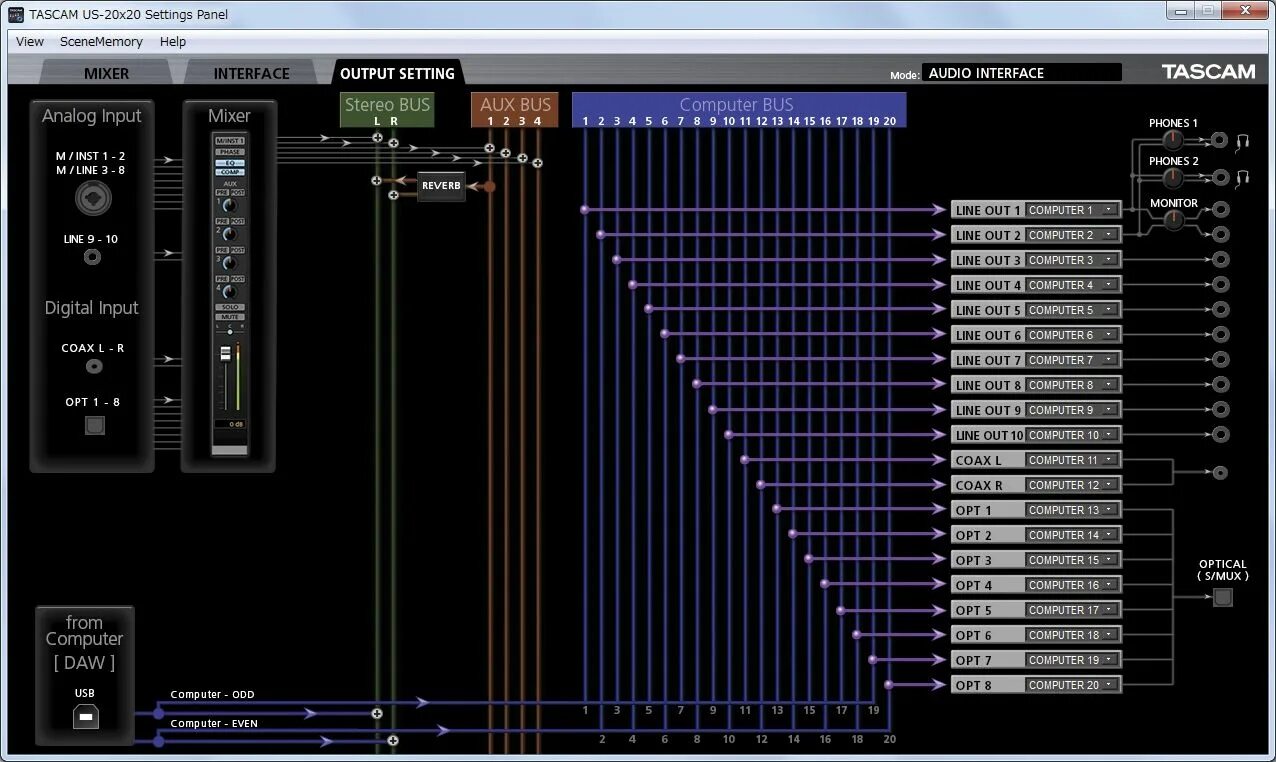Click the OPT 1 - 8 optical input icon
Screen dimensions: 1276x762
pyautogui.click(x=94, y=425)
